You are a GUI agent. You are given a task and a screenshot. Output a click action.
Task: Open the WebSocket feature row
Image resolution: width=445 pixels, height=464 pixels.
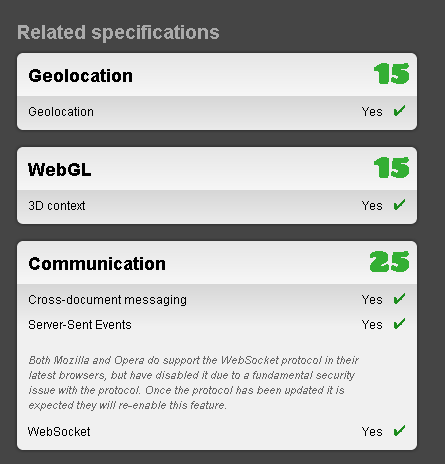217,432
